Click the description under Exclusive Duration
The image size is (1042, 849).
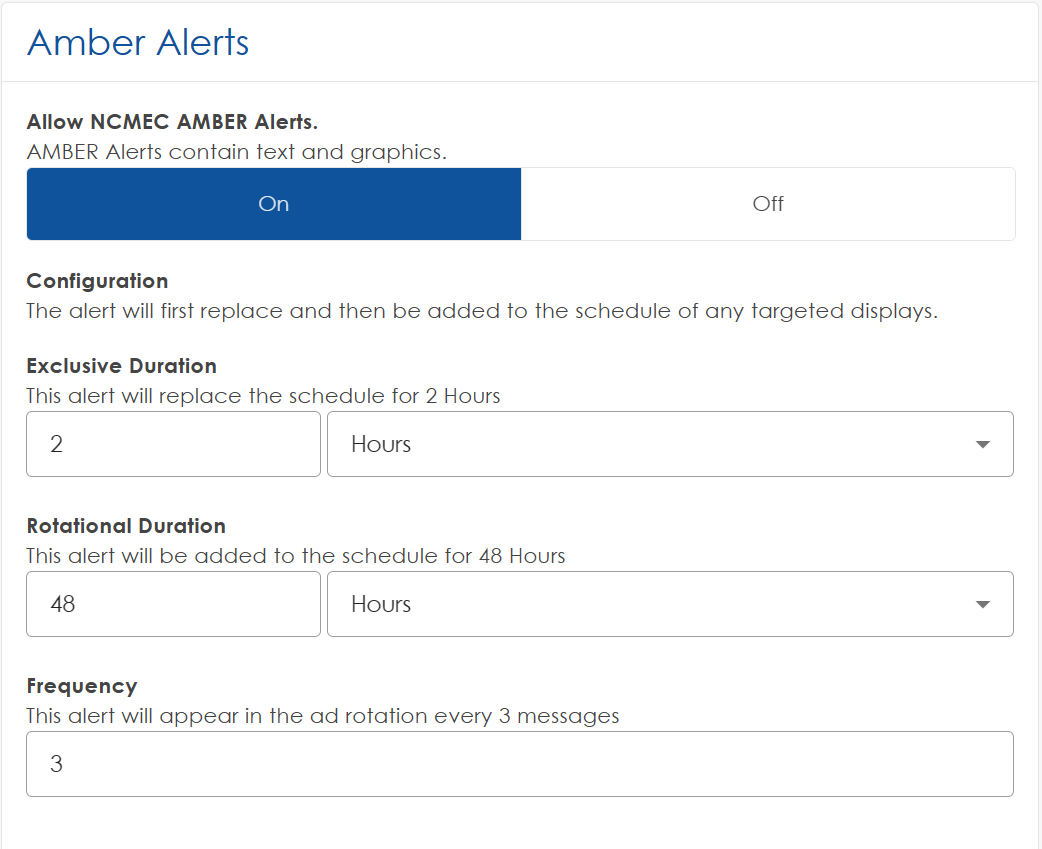pyautogui.click(x=262, y=396)
